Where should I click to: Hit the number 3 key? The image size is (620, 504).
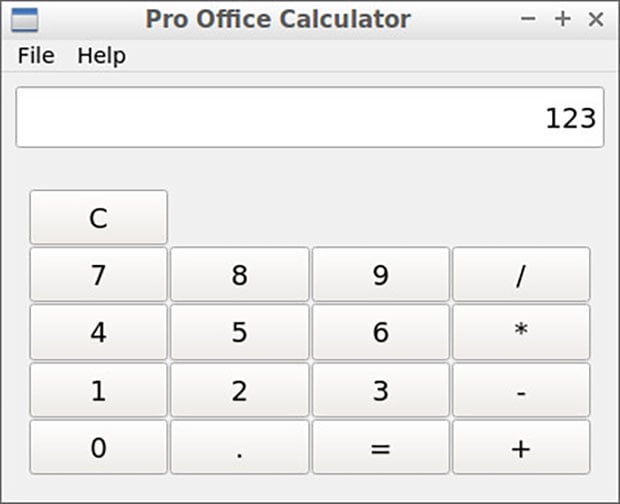pos(380,390)
